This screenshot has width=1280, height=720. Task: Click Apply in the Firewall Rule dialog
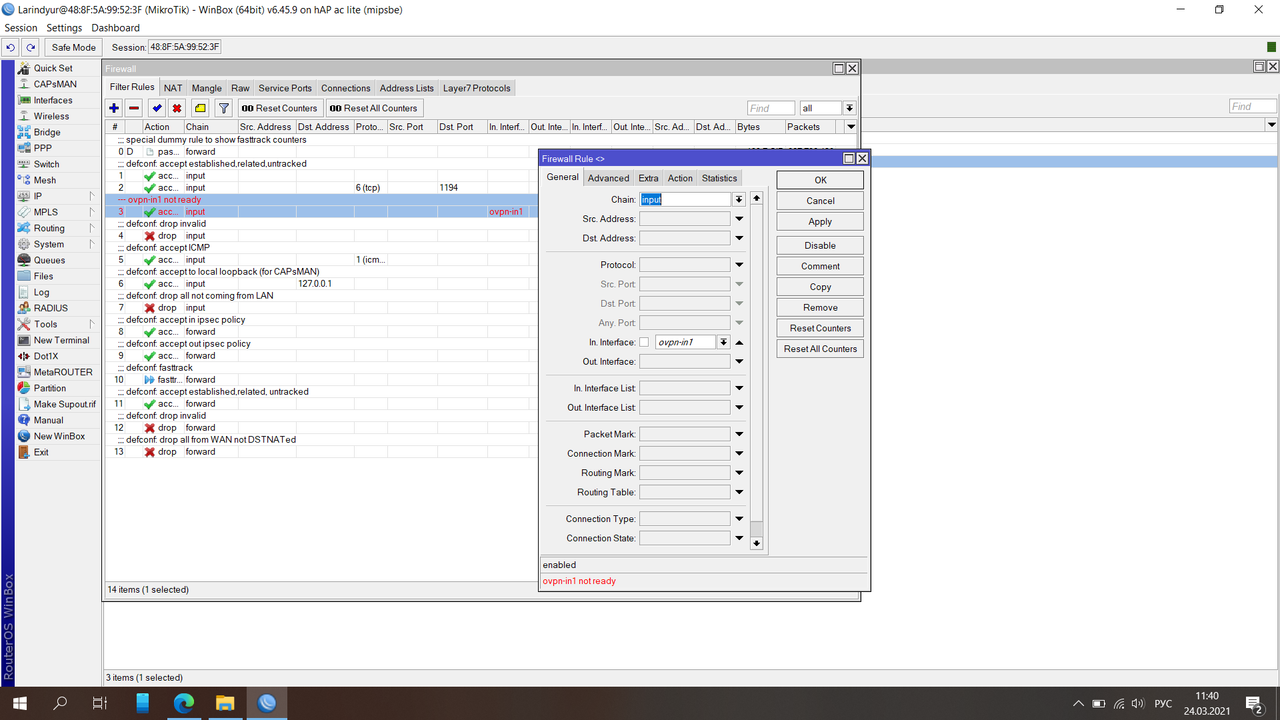(820, 222)
